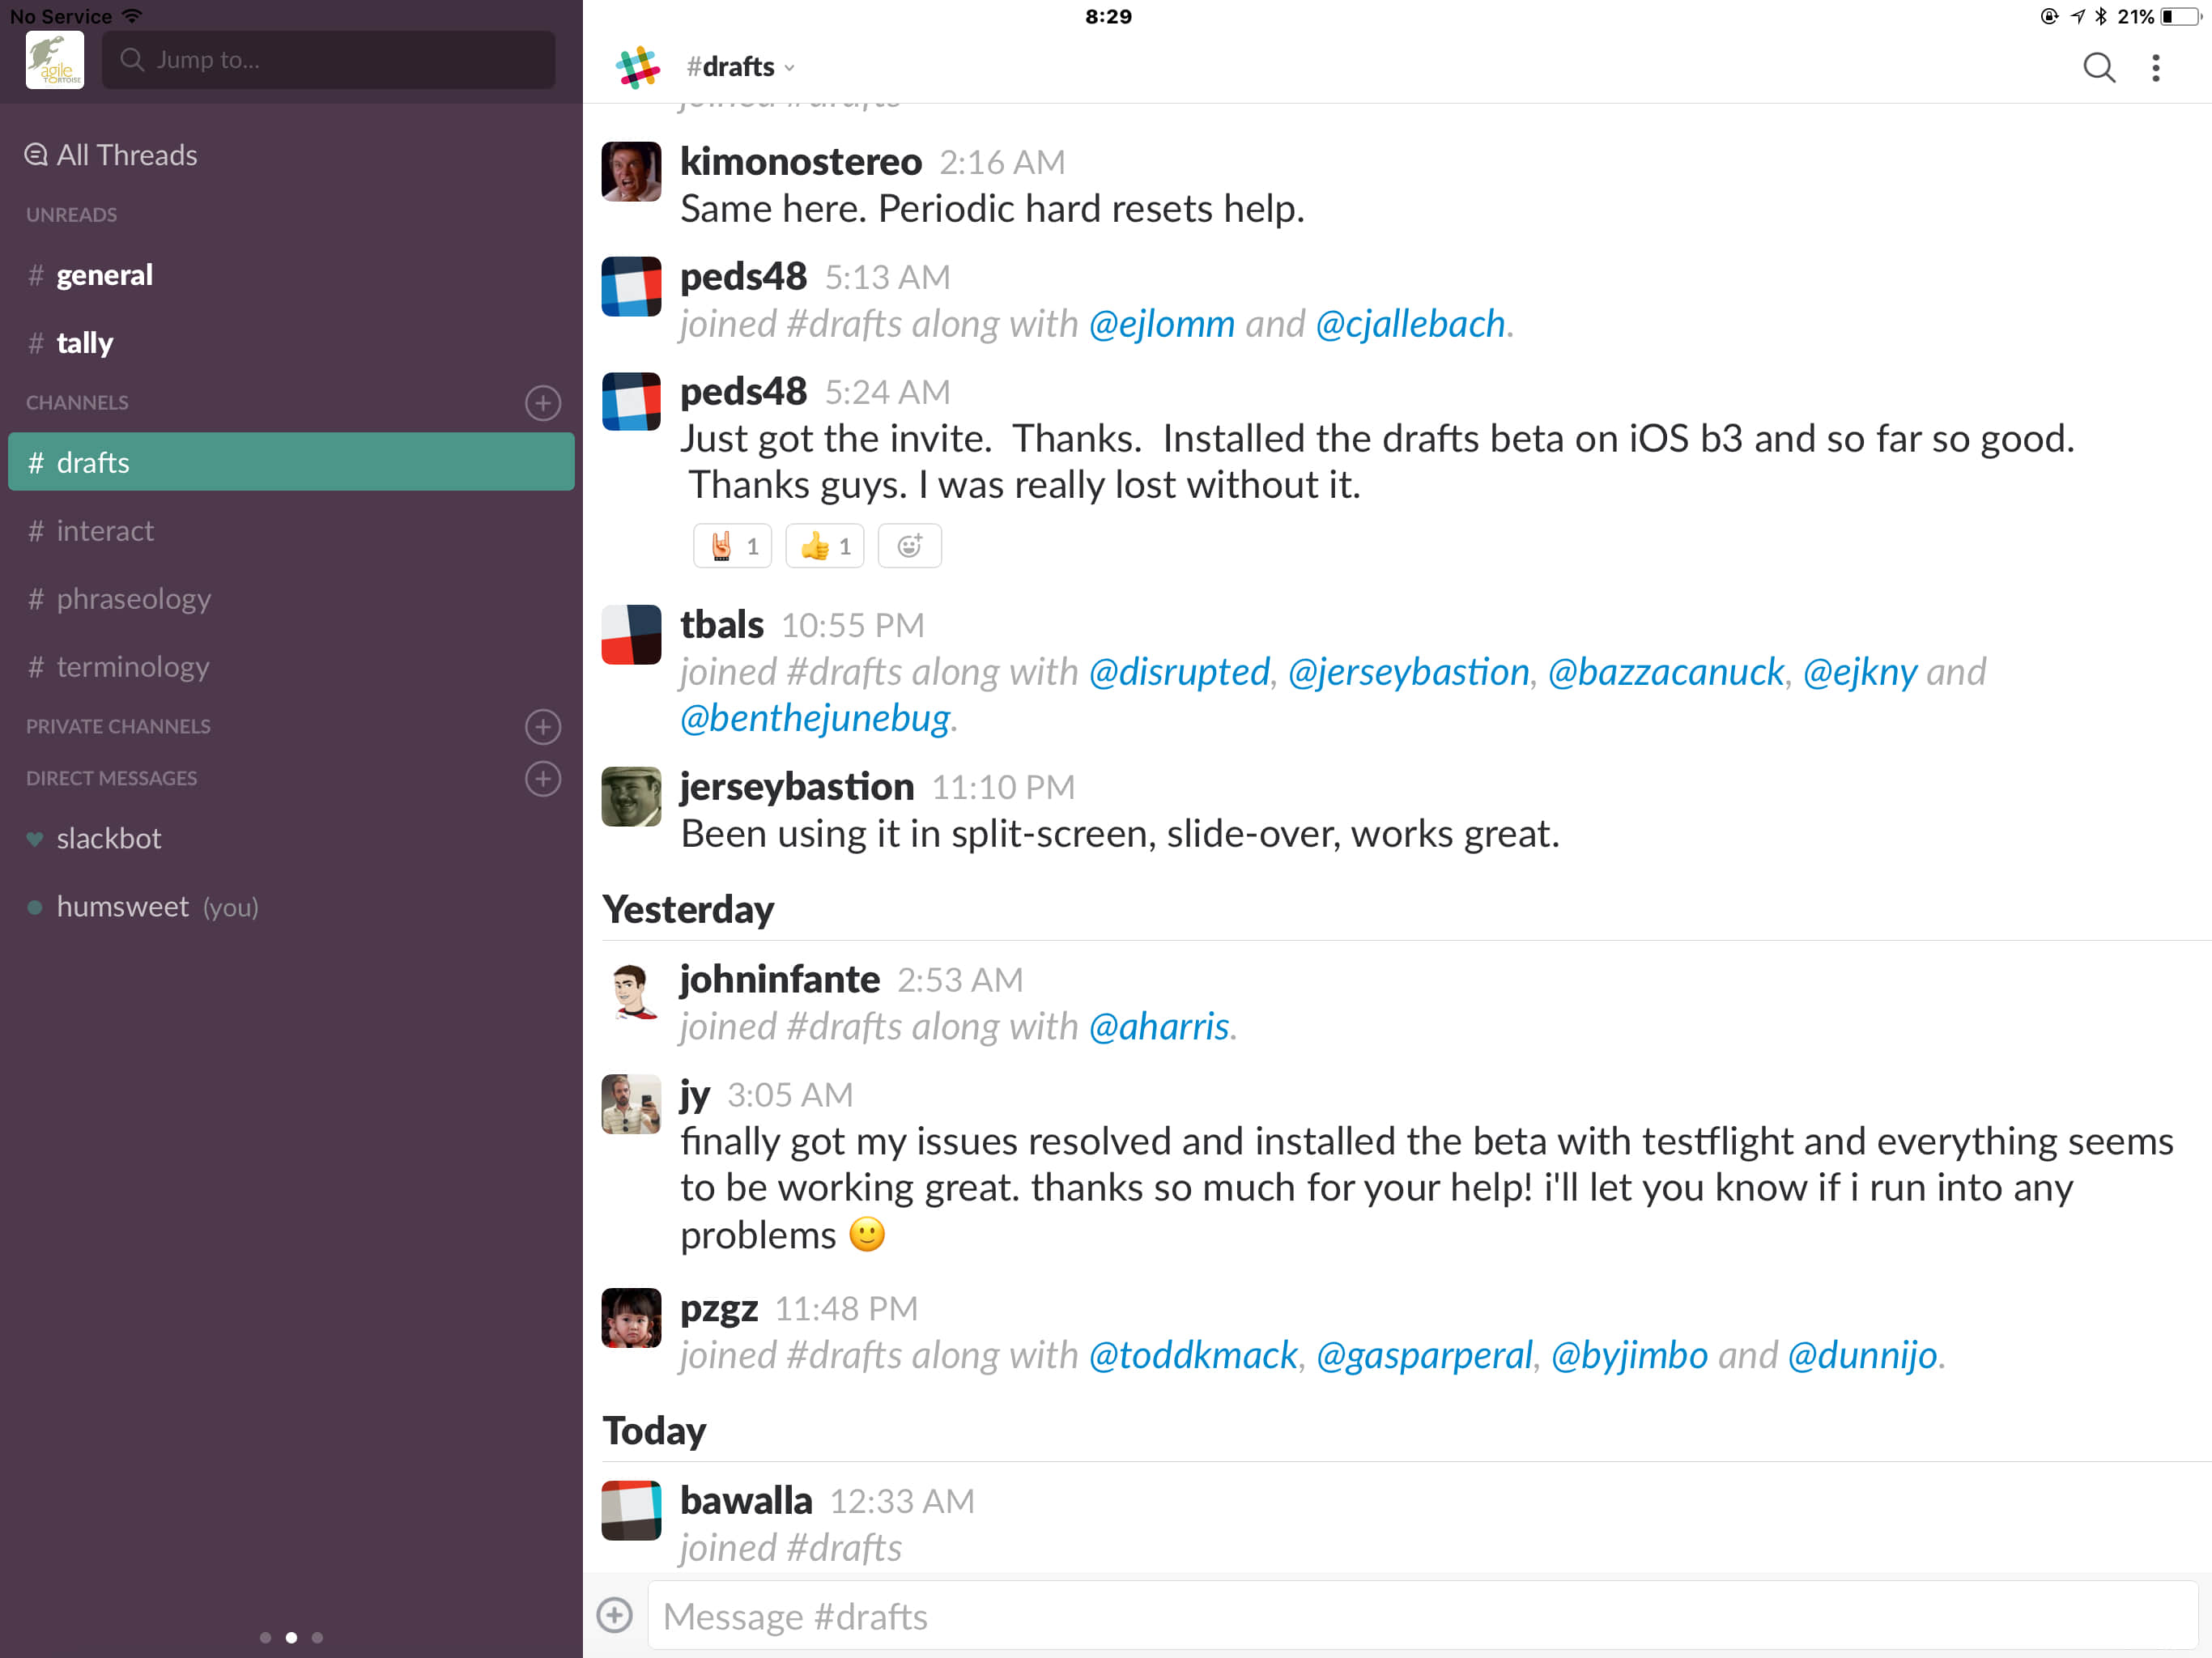
Task: Open All Threads view
Action: point(112,155)
